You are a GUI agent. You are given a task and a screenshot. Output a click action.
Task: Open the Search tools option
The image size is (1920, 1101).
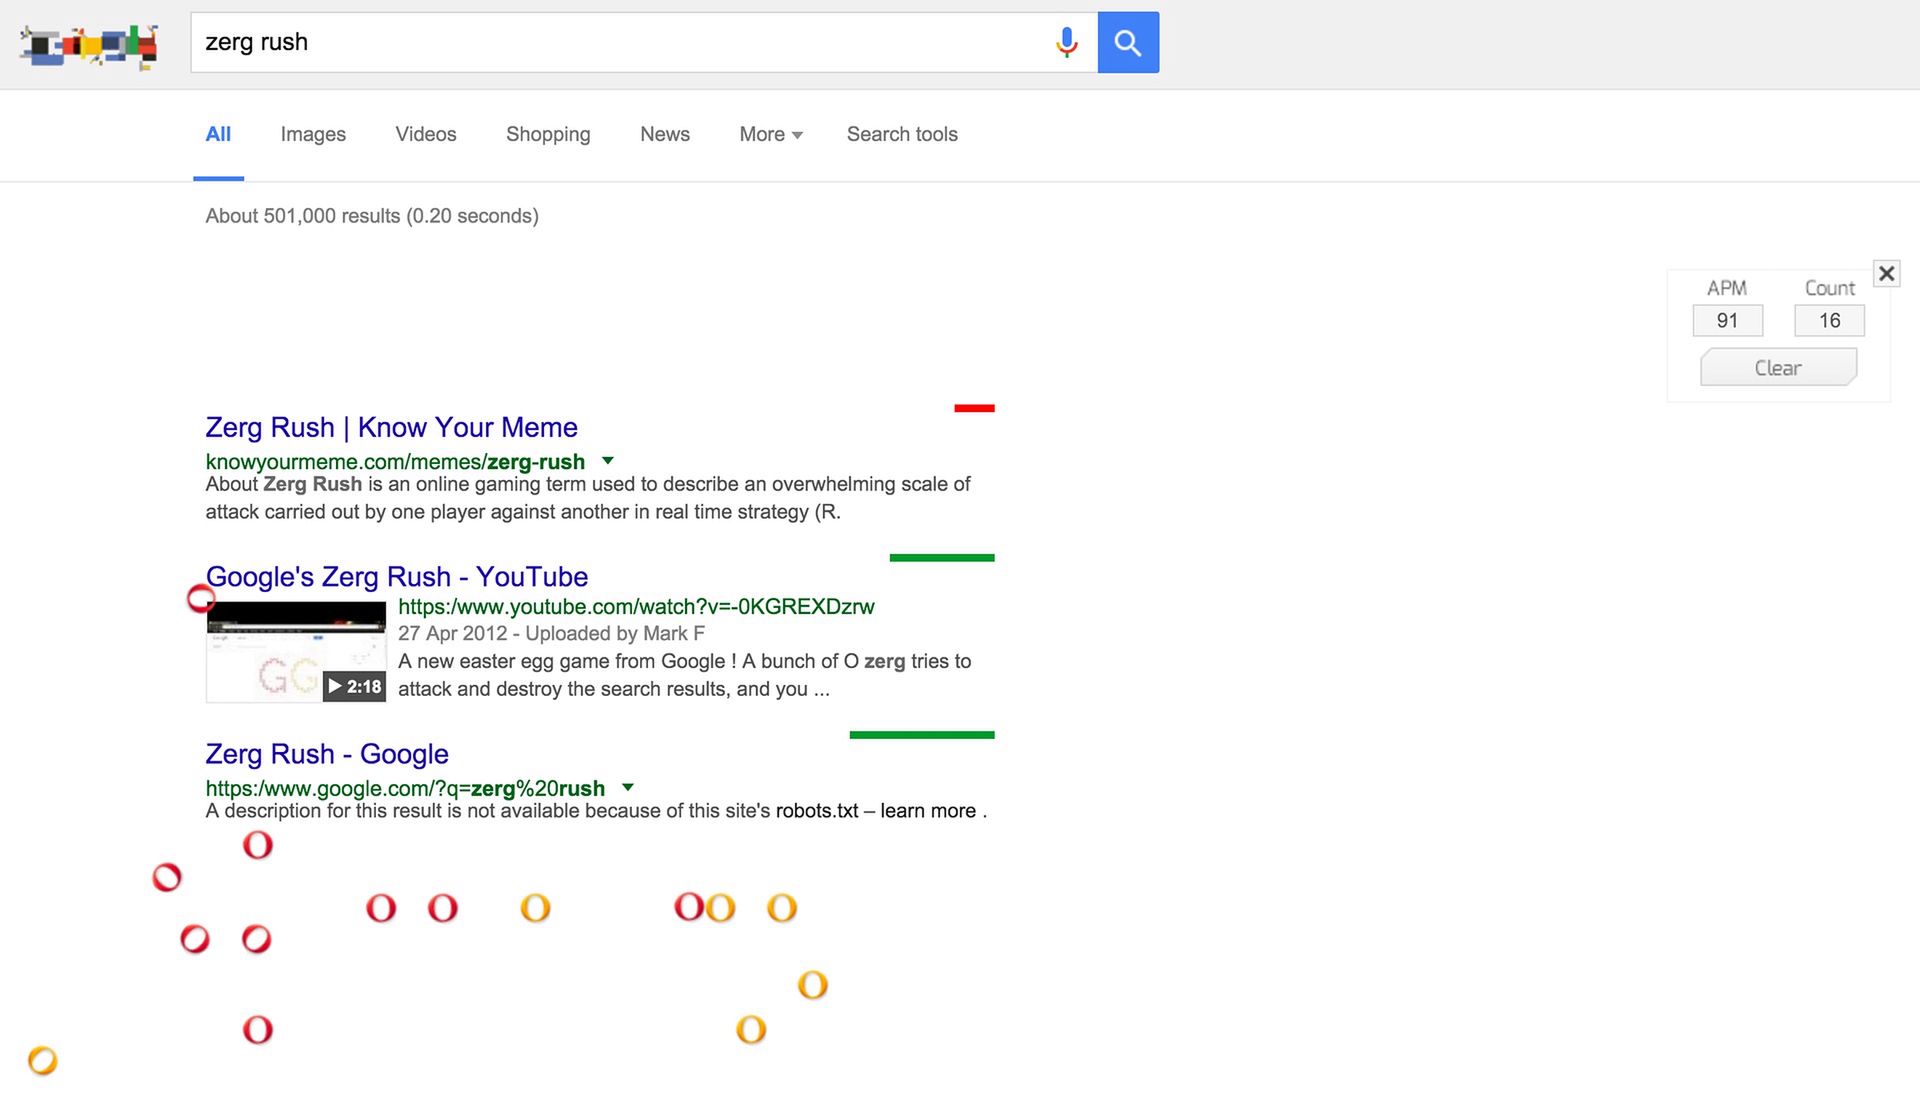click(x=902, y=134)
